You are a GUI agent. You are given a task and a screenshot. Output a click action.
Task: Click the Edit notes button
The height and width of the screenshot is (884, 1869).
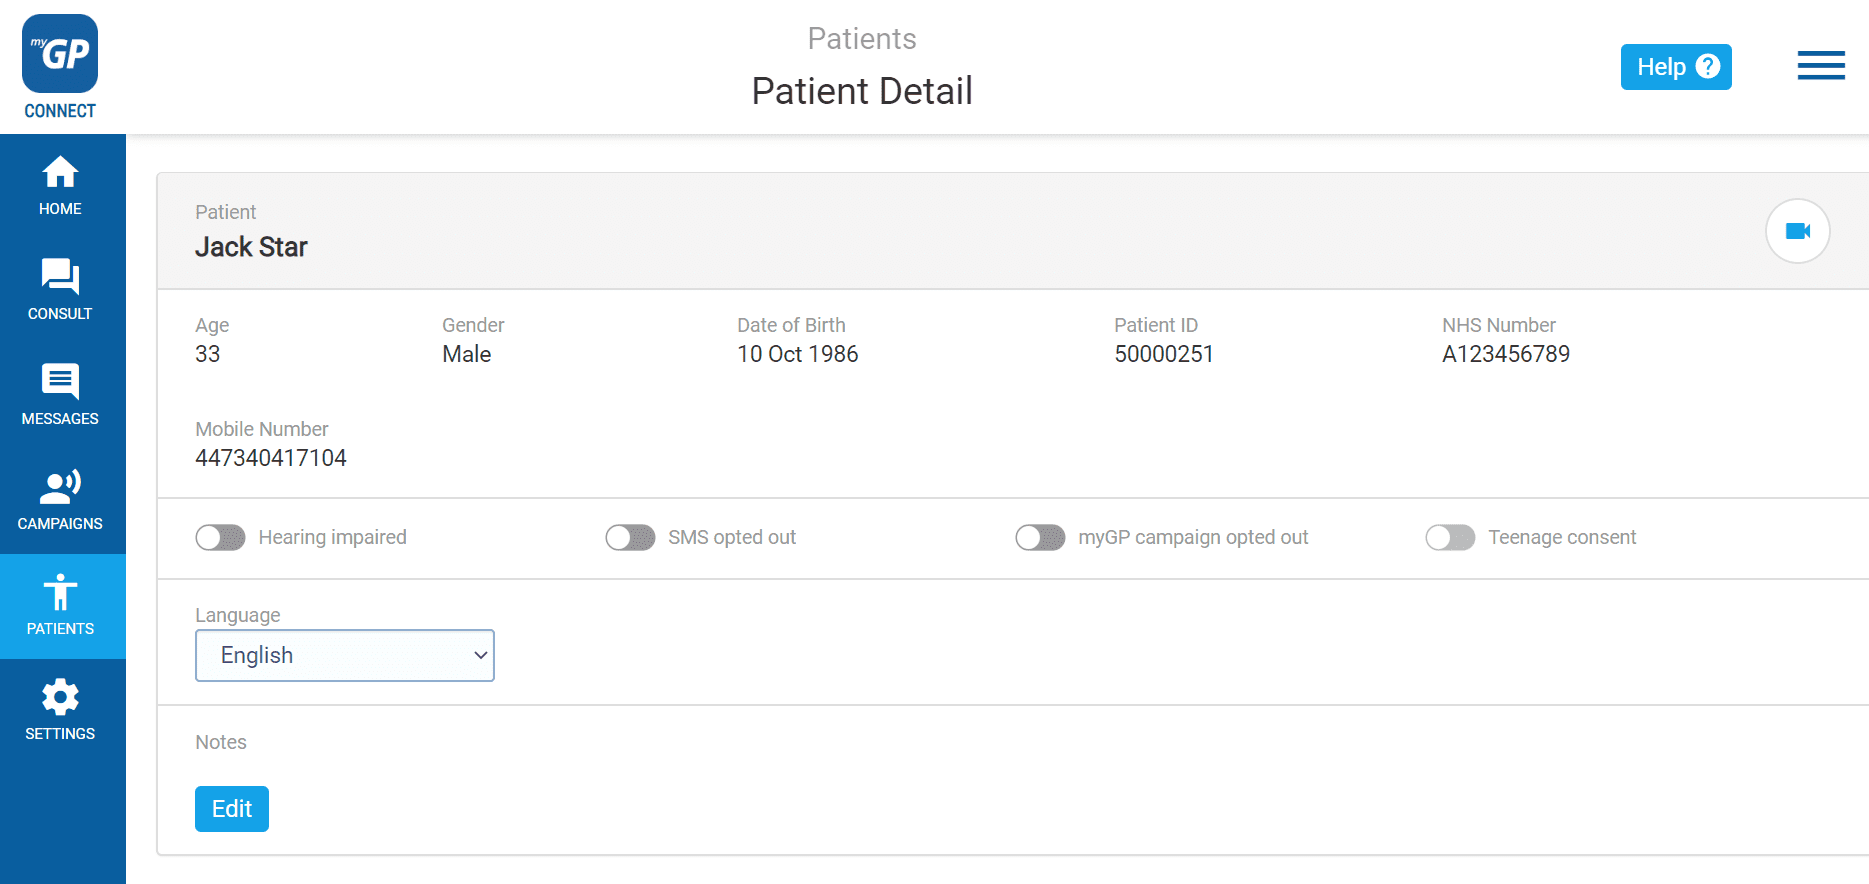tap(232, 809)
